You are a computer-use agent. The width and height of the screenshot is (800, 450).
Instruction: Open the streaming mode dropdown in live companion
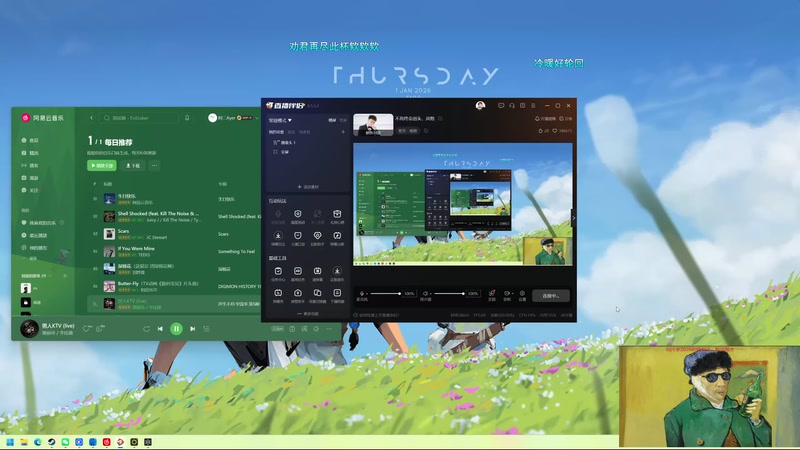click(280, 120)
